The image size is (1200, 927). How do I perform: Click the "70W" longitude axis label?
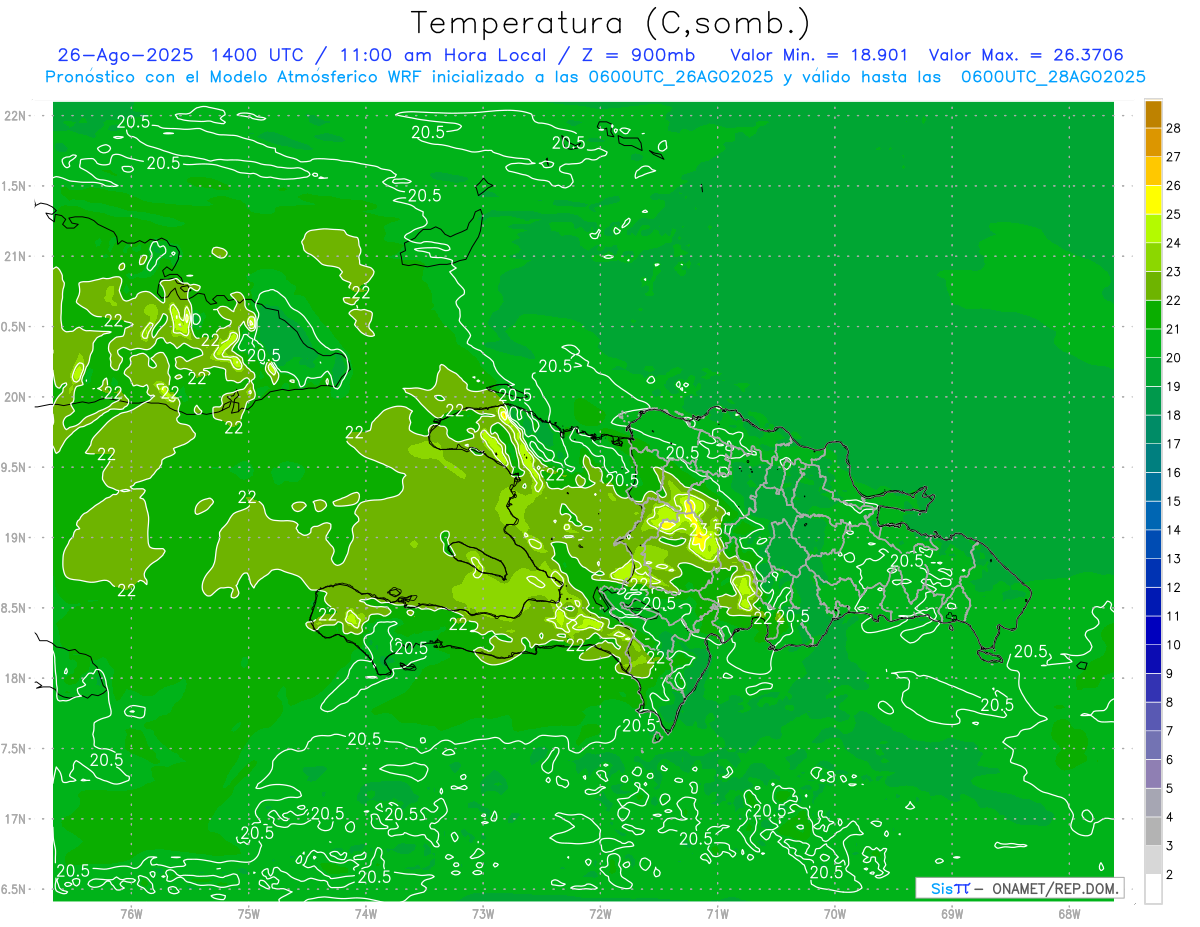[x=835, y=912]
